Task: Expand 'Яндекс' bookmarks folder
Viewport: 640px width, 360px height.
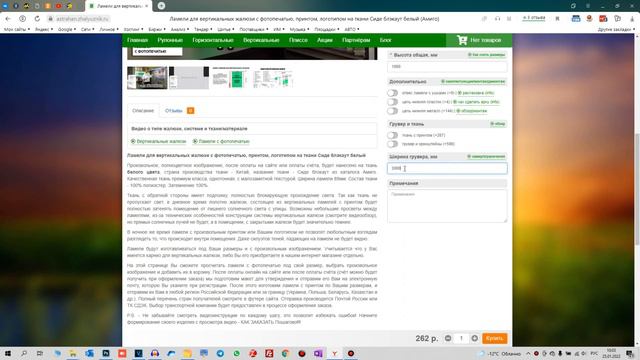Action: (44, 29)
